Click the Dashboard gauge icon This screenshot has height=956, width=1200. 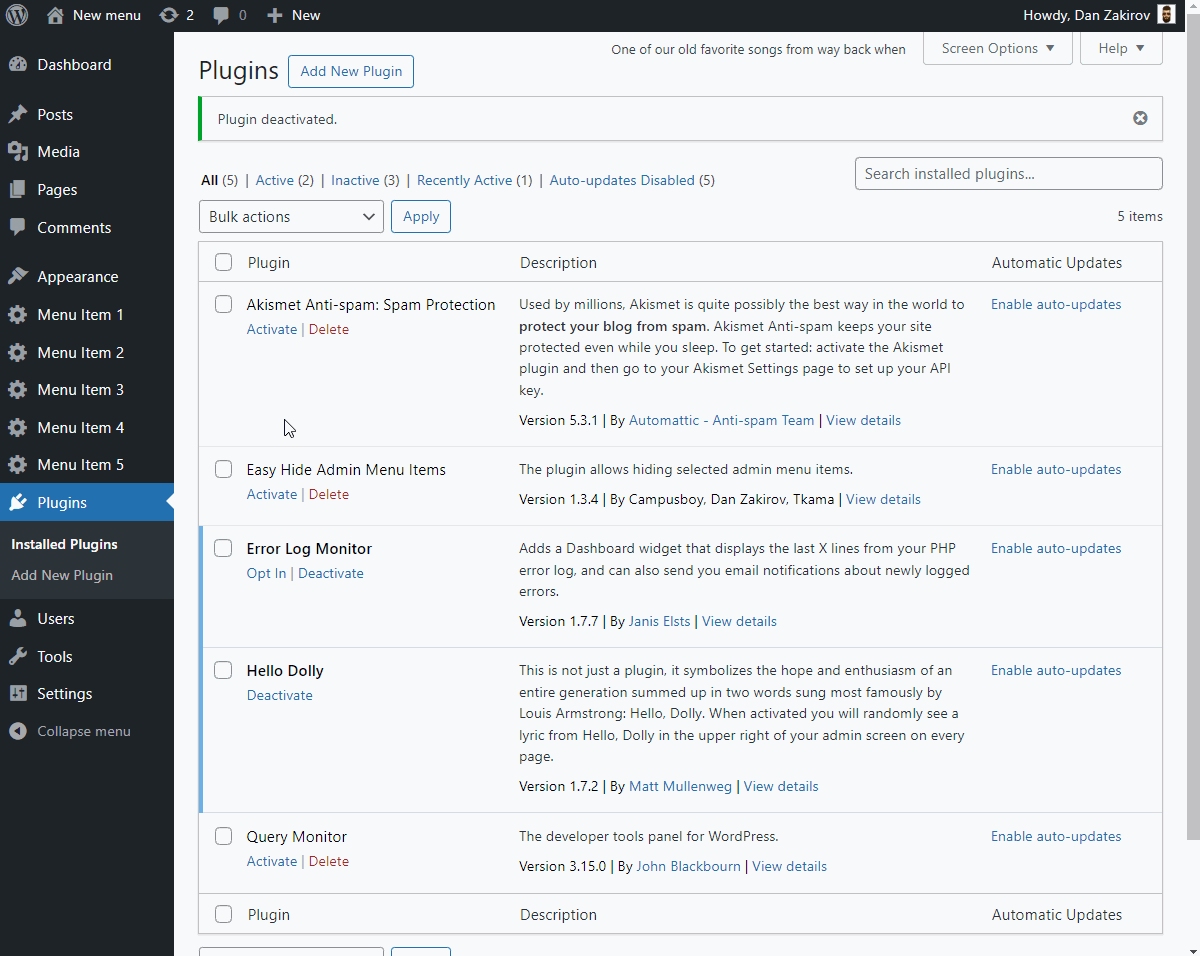pos(18,65)
